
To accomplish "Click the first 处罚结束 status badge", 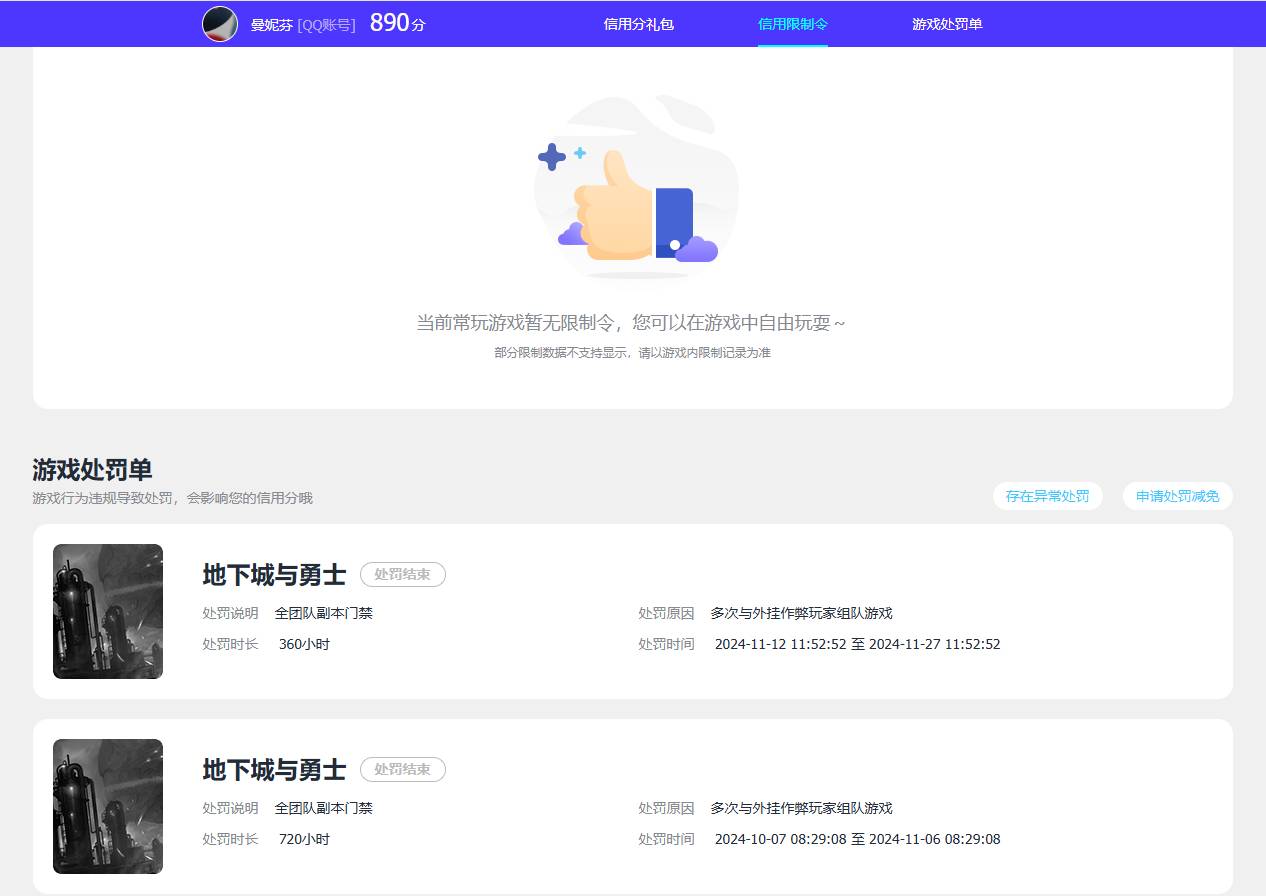I will 402,574.
